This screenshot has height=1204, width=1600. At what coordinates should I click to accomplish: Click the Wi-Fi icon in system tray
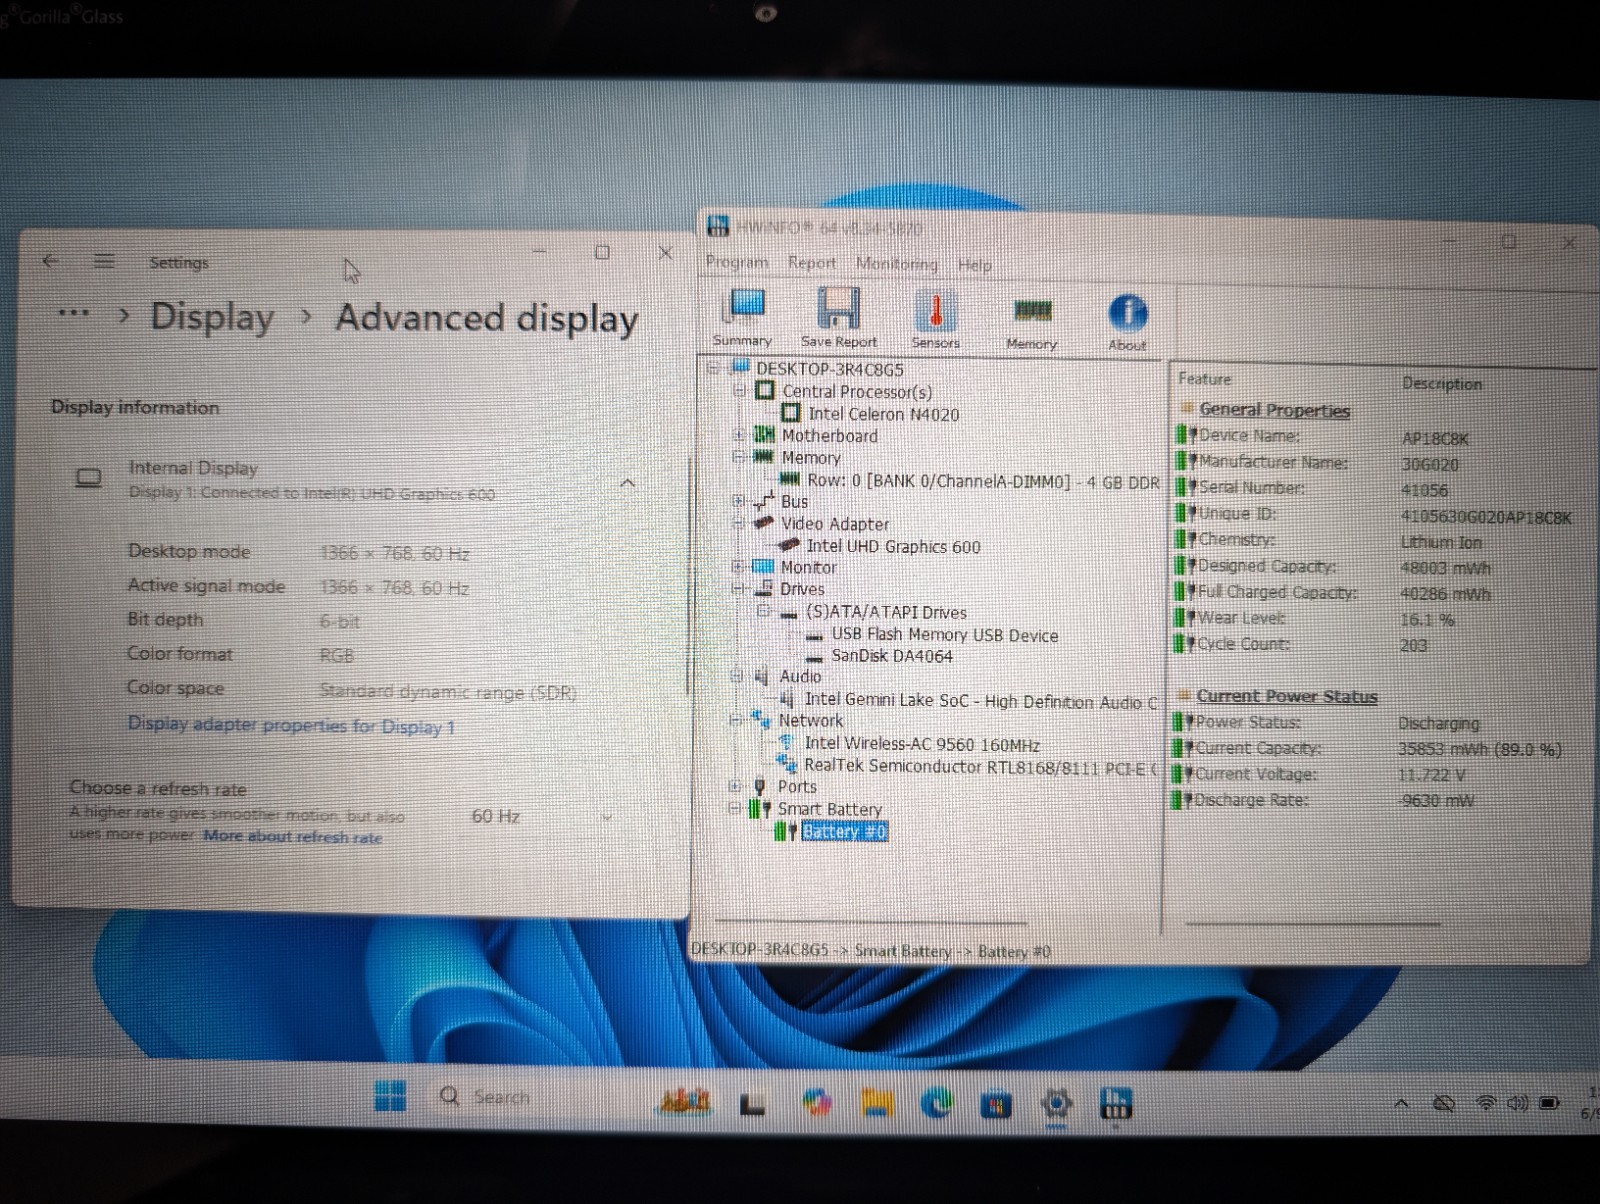tap(1486, 1103)
